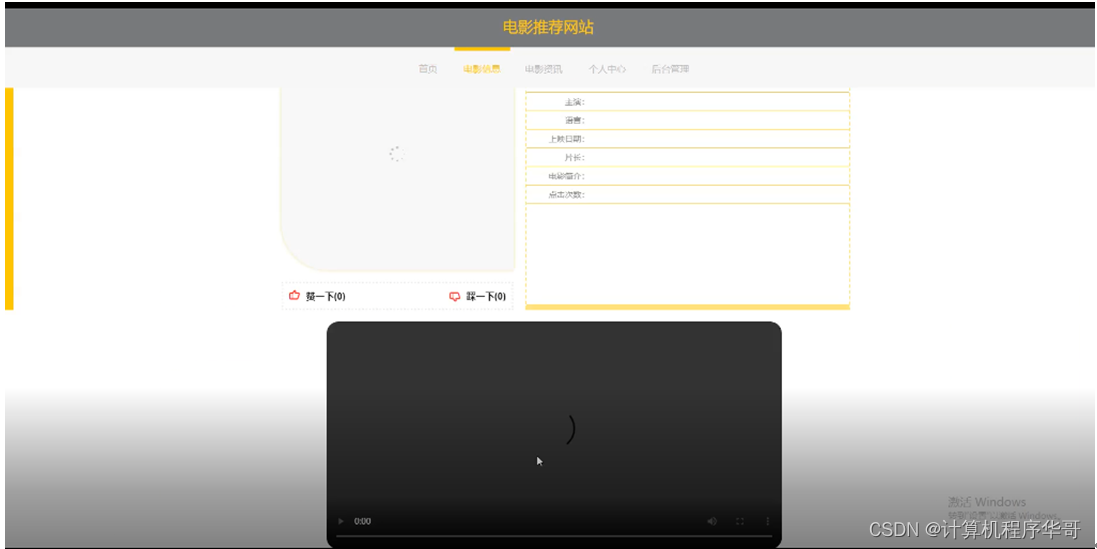This screenshot has height=549, width=1097.
Task: Open the 个人中心 tab
Action: pyautogui.click(x=607, y=69)
